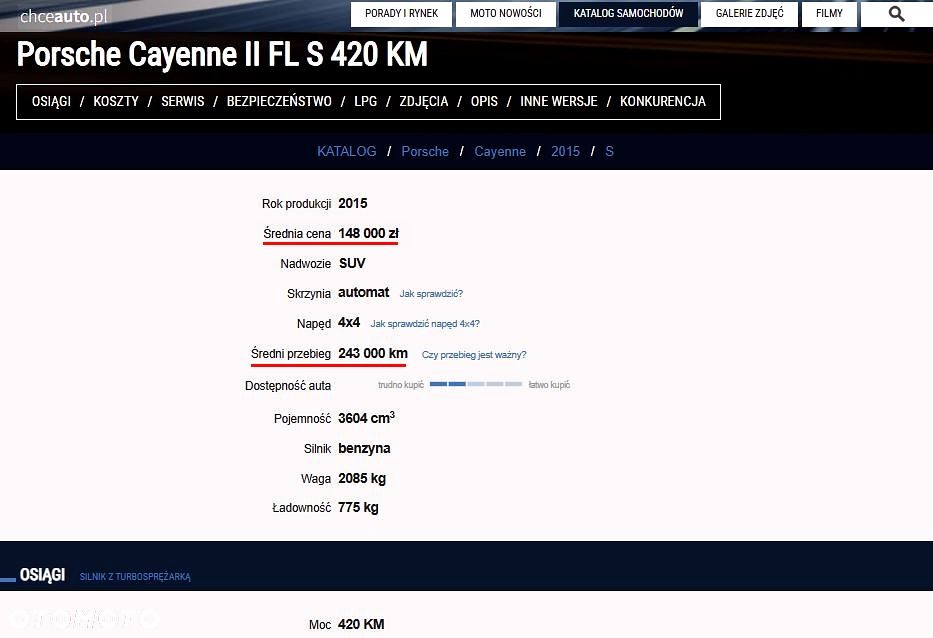
Task: Open the Jak sprawdzić? gearbox link
Action: (431, 293)
